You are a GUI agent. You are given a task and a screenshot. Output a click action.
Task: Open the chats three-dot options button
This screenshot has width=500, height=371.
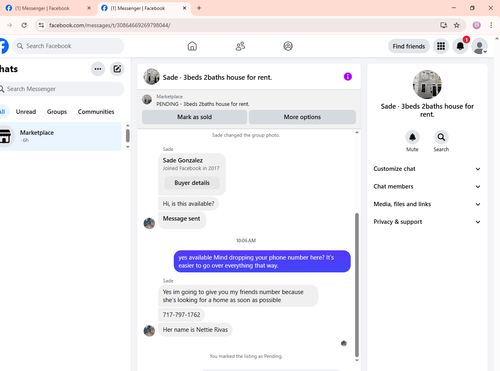point(98,69)
